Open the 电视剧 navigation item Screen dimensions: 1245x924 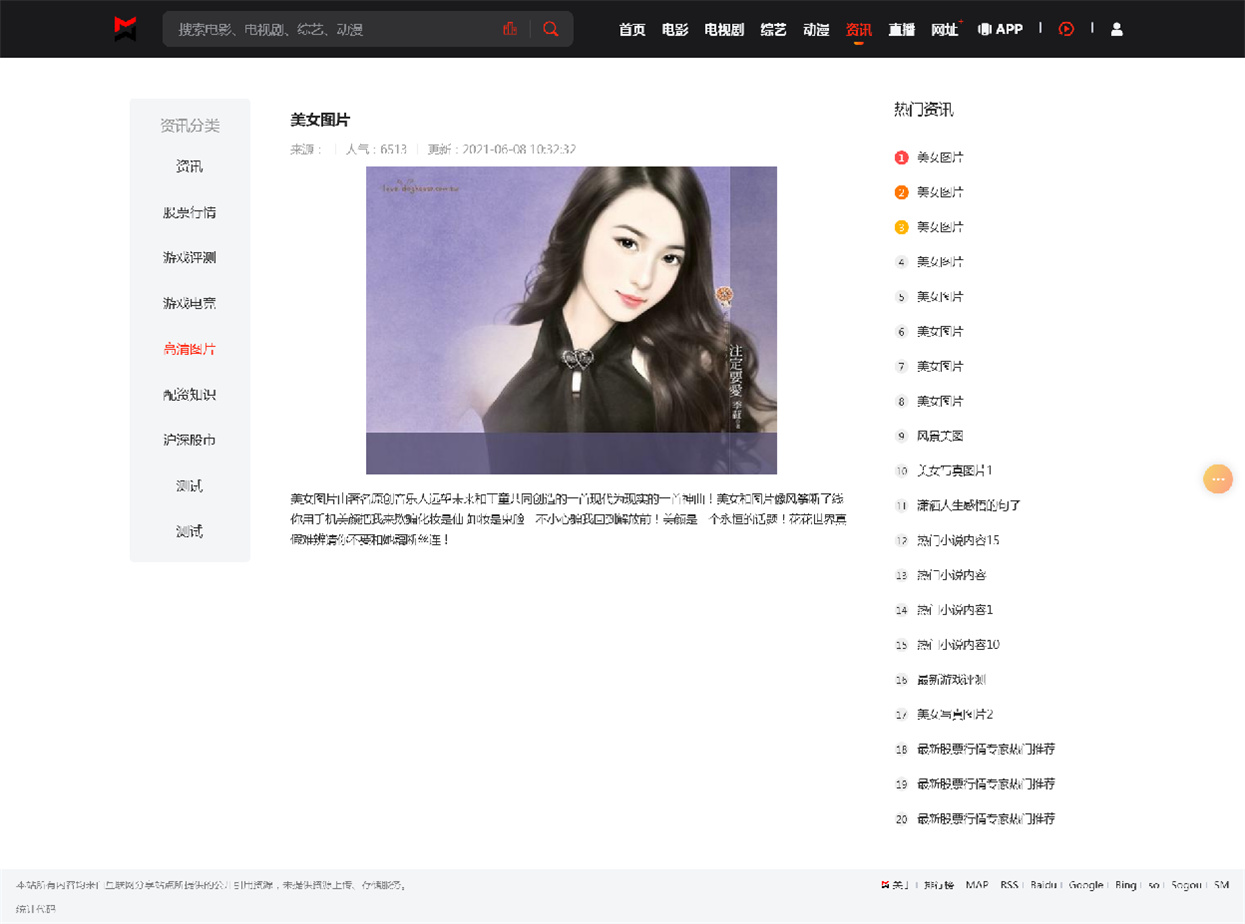724,29
